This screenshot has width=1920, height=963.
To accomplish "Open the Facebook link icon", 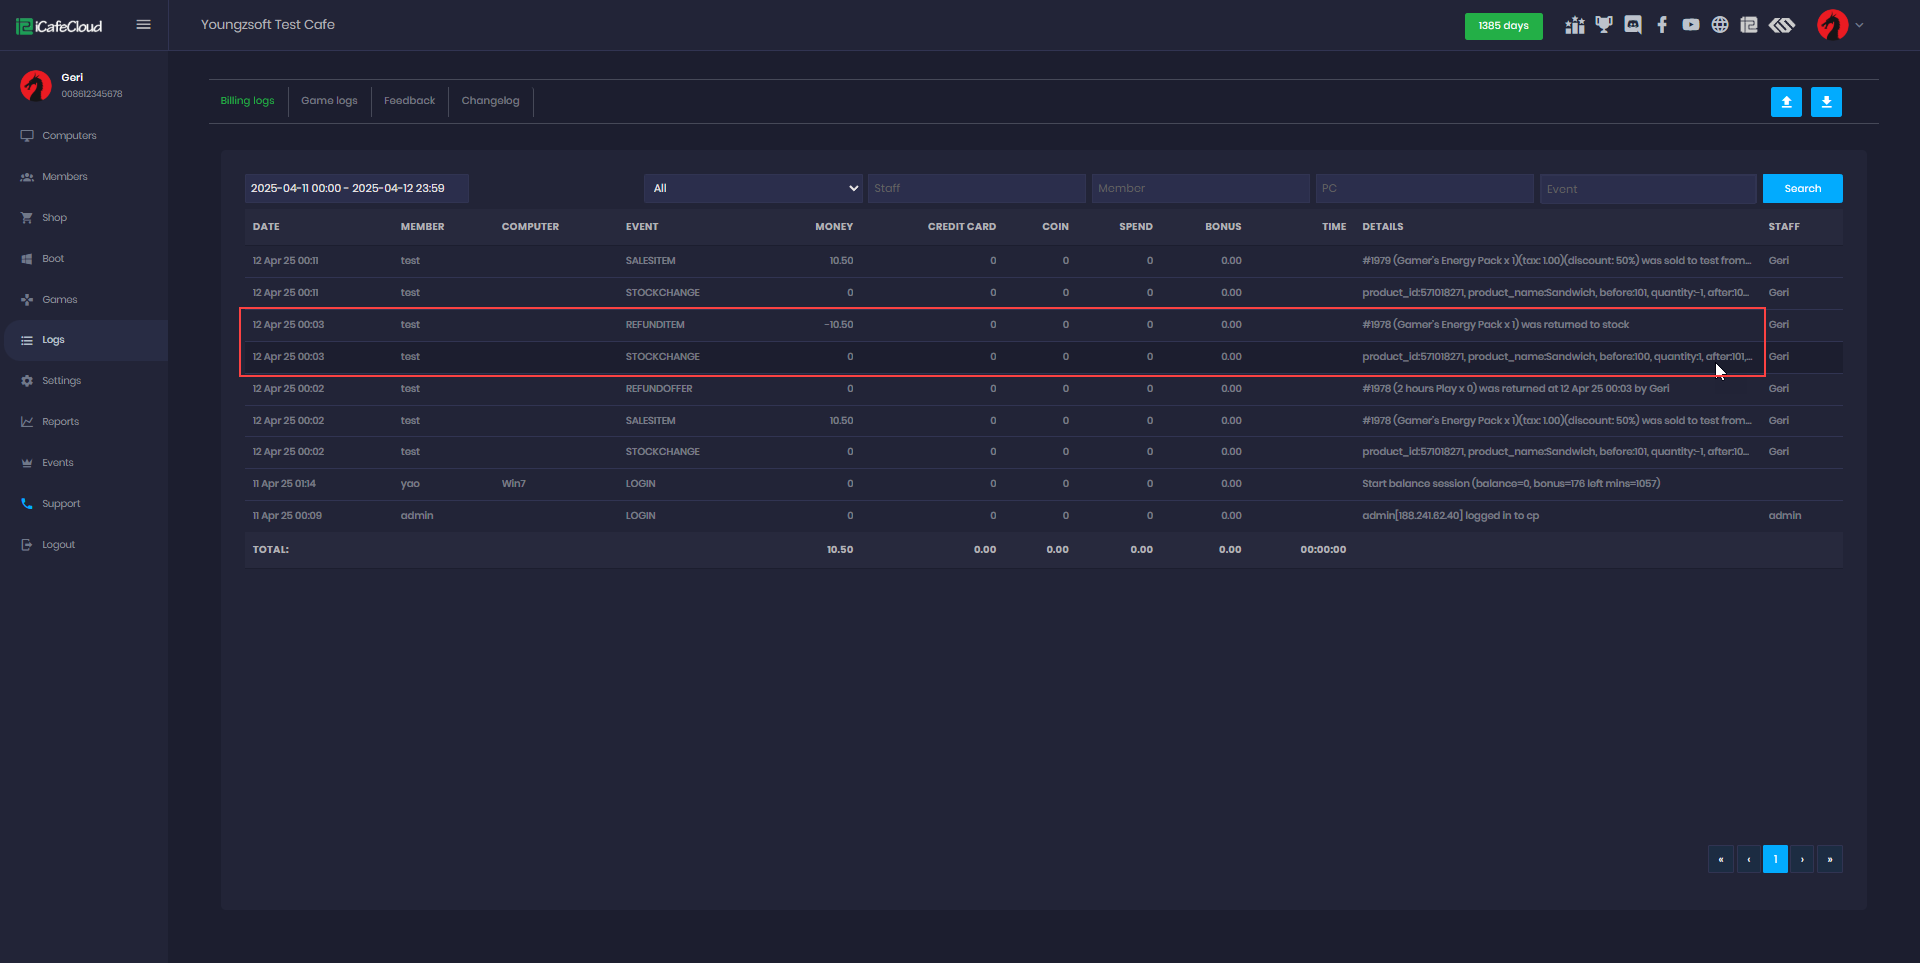I will (x=1662, y=25).
